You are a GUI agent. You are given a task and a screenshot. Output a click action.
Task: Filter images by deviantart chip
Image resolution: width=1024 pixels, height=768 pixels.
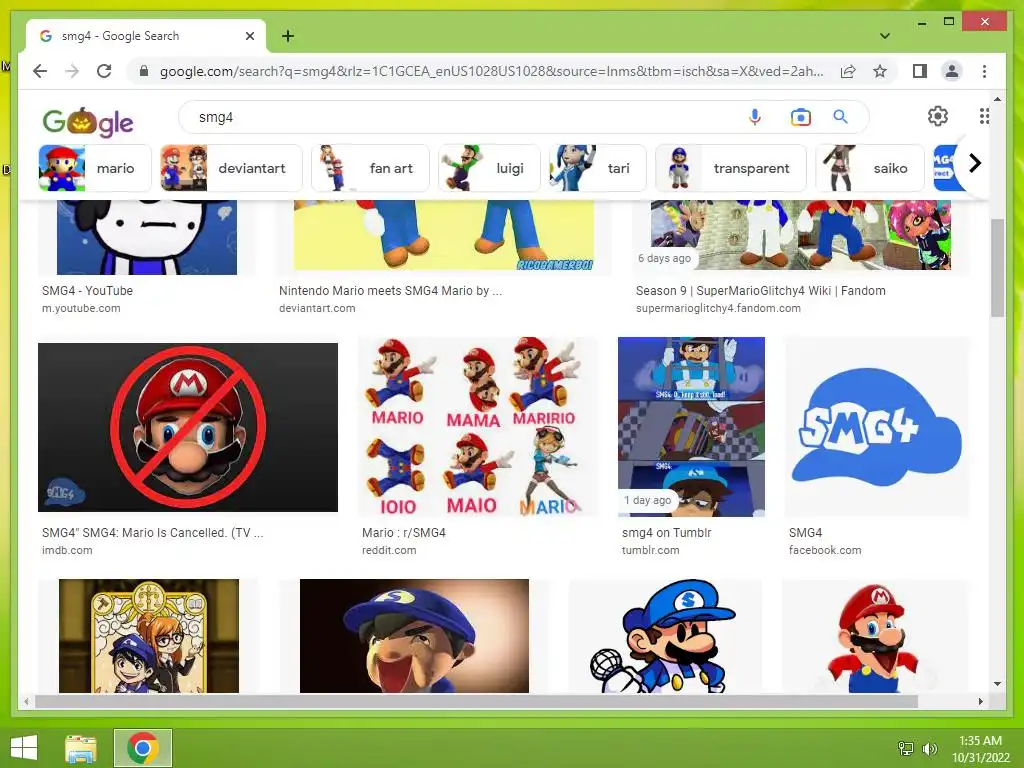(x=231, y=168)
